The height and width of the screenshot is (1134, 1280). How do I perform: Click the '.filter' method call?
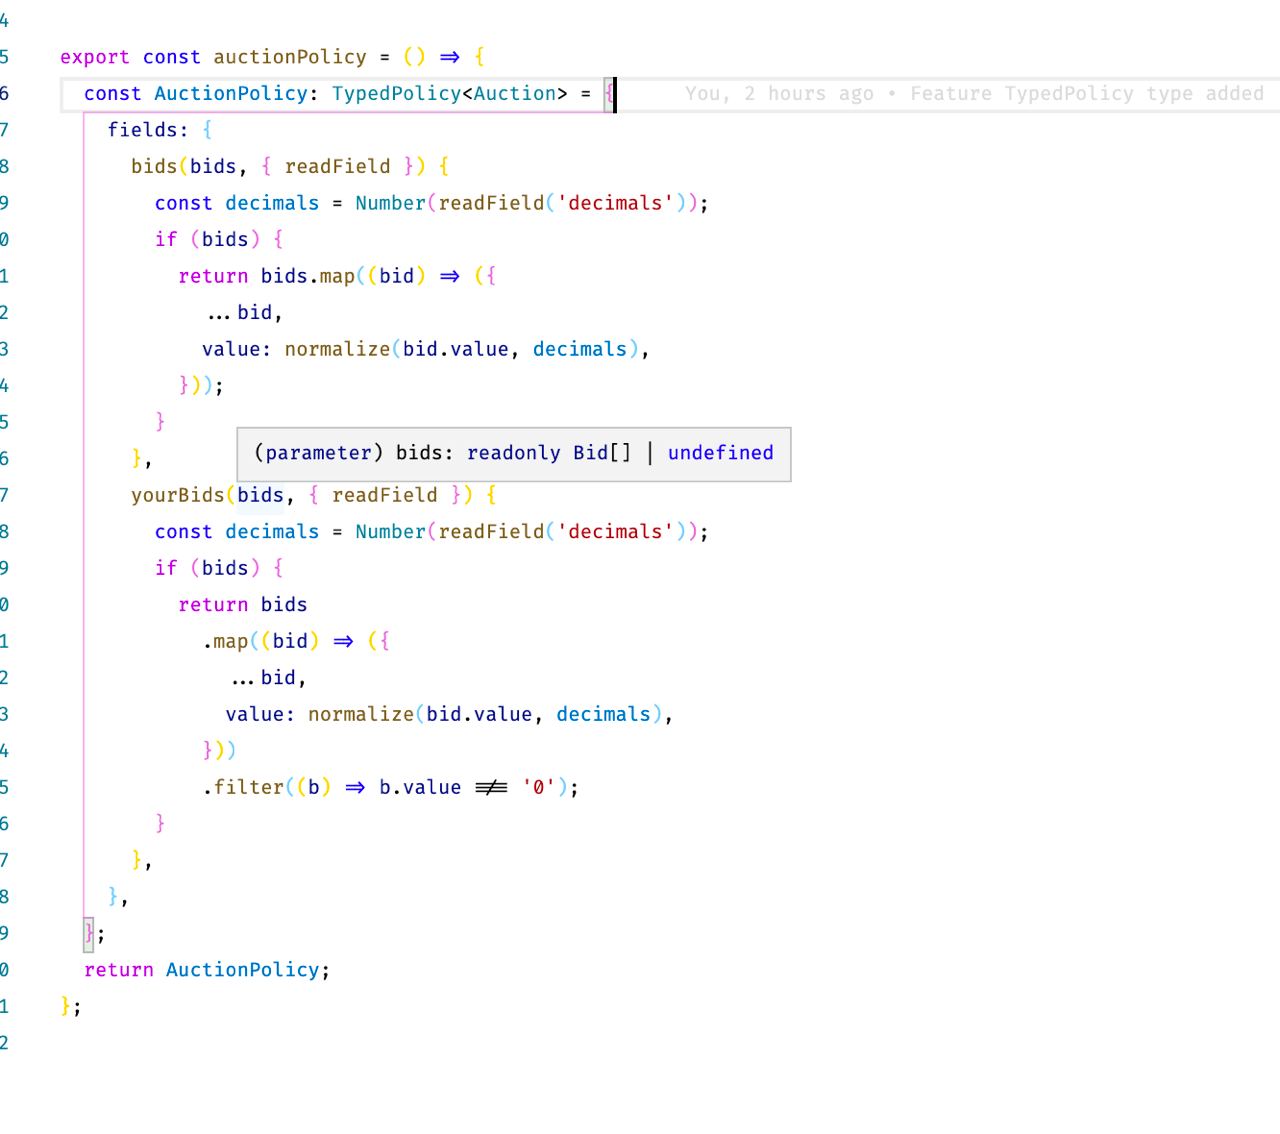click(x=243, y=787)
